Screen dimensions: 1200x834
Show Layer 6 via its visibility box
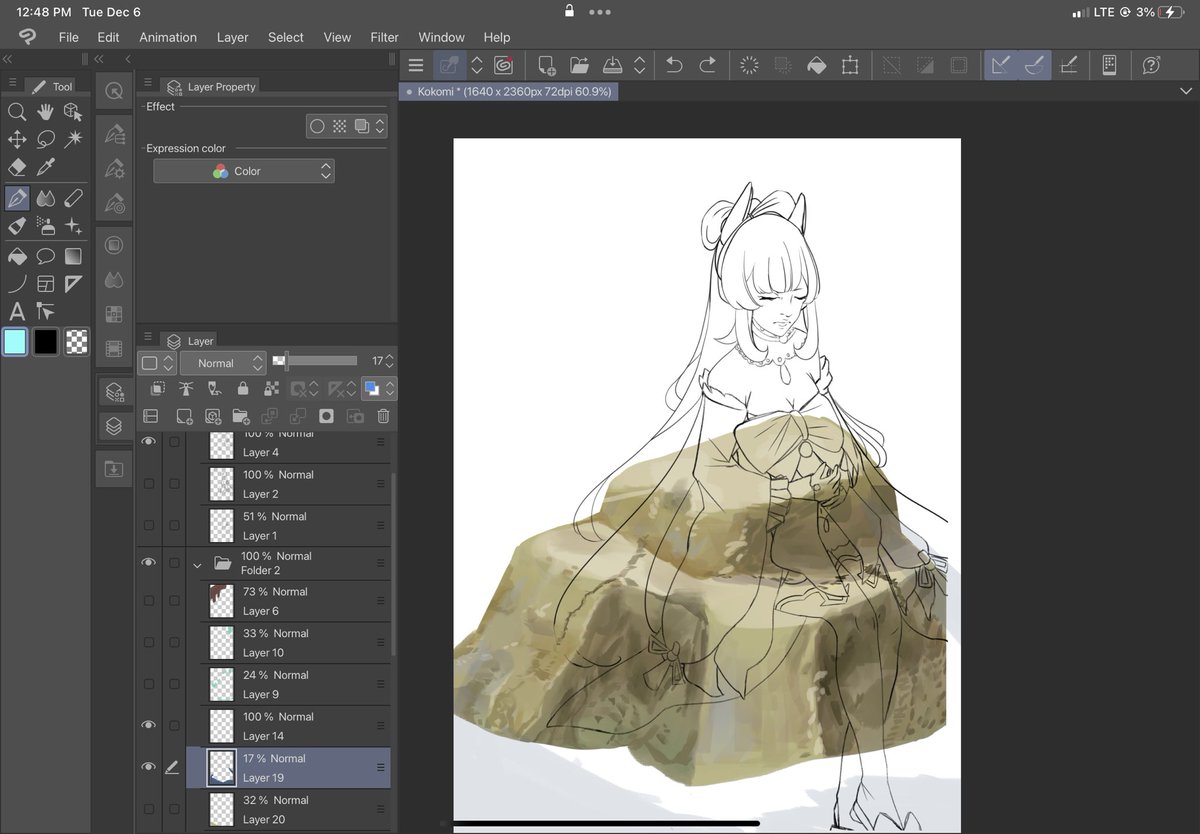(149, 601)
